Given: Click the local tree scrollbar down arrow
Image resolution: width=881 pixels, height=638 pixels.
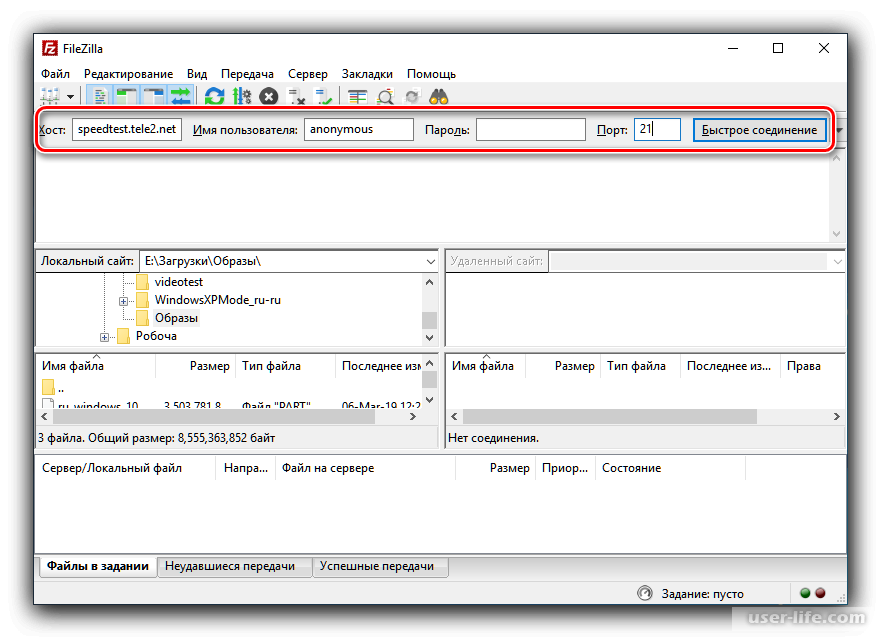Looking at the screenshot, I should click(429, 338).
